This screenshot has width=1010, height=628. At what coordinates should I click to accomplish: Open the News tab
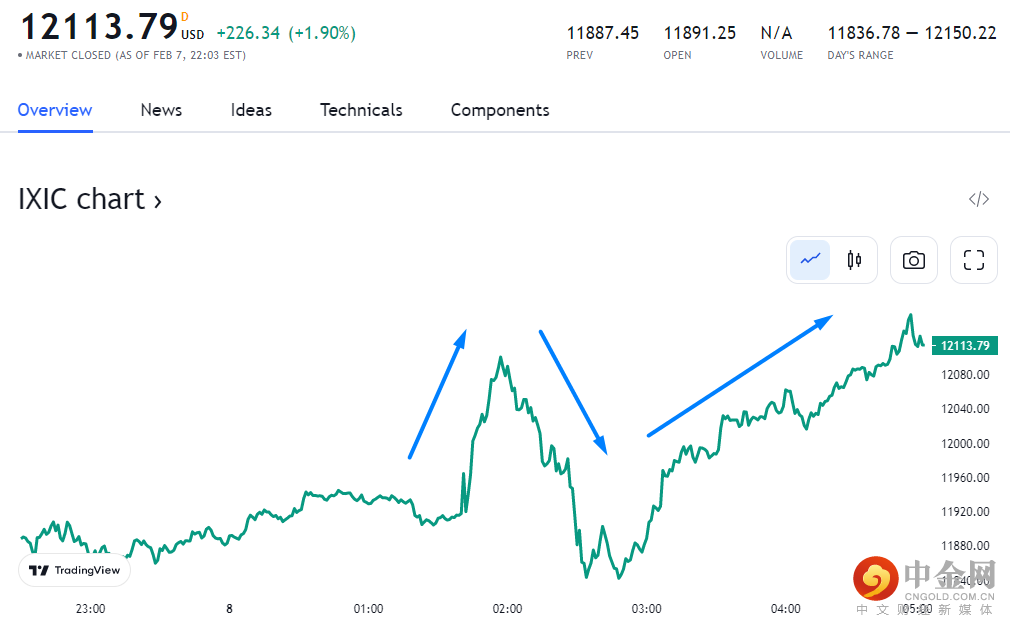click(161, 110)
